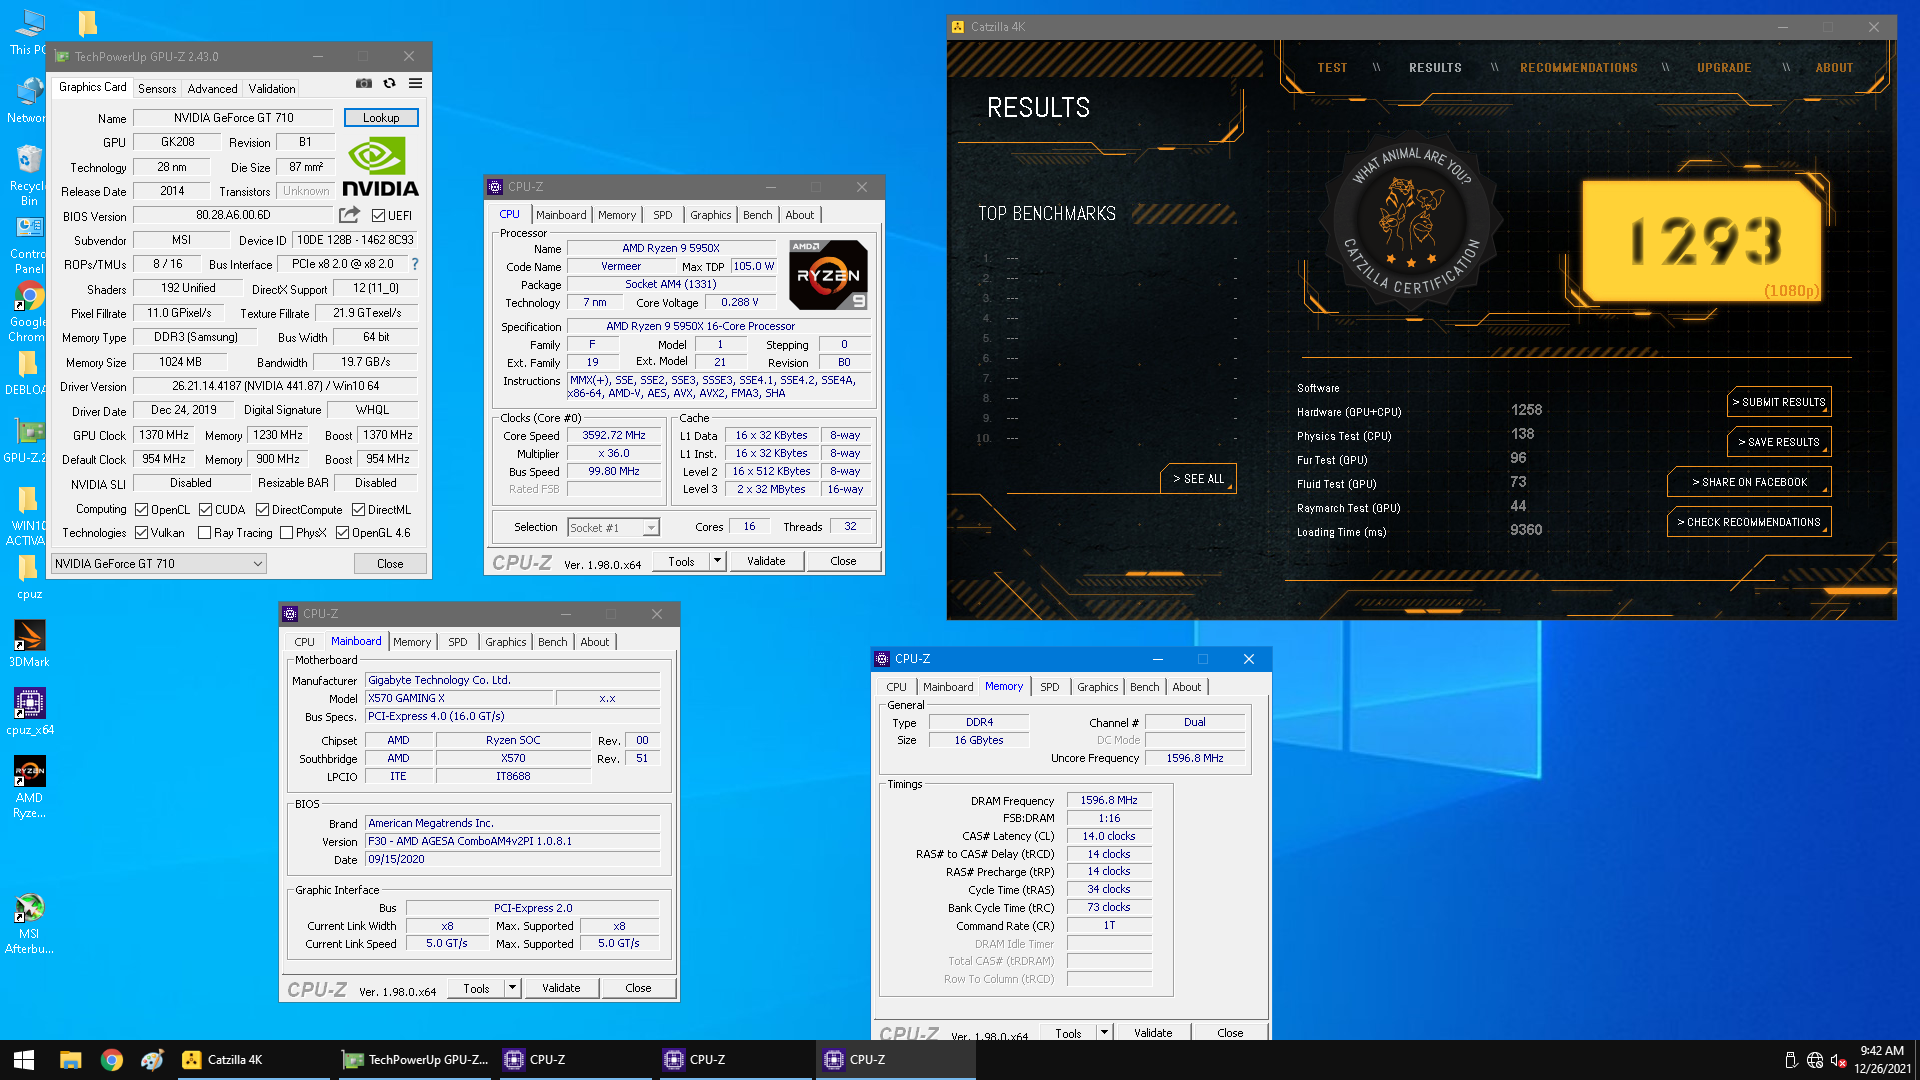
Task: Click the TechPowerUp GPU-Z taskbar button
Action: pyautogui.click(x=415, y=1060)
